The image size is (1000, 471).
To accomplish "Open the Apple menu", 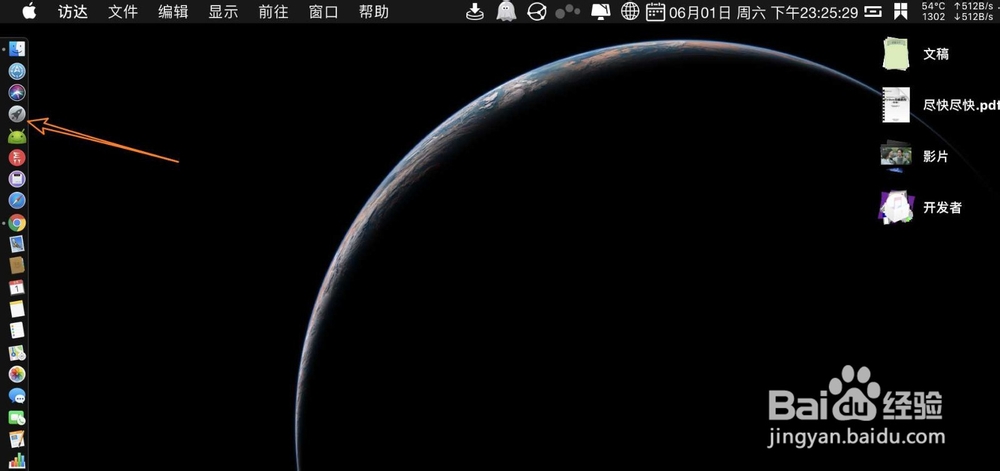I will pos(29,11).
